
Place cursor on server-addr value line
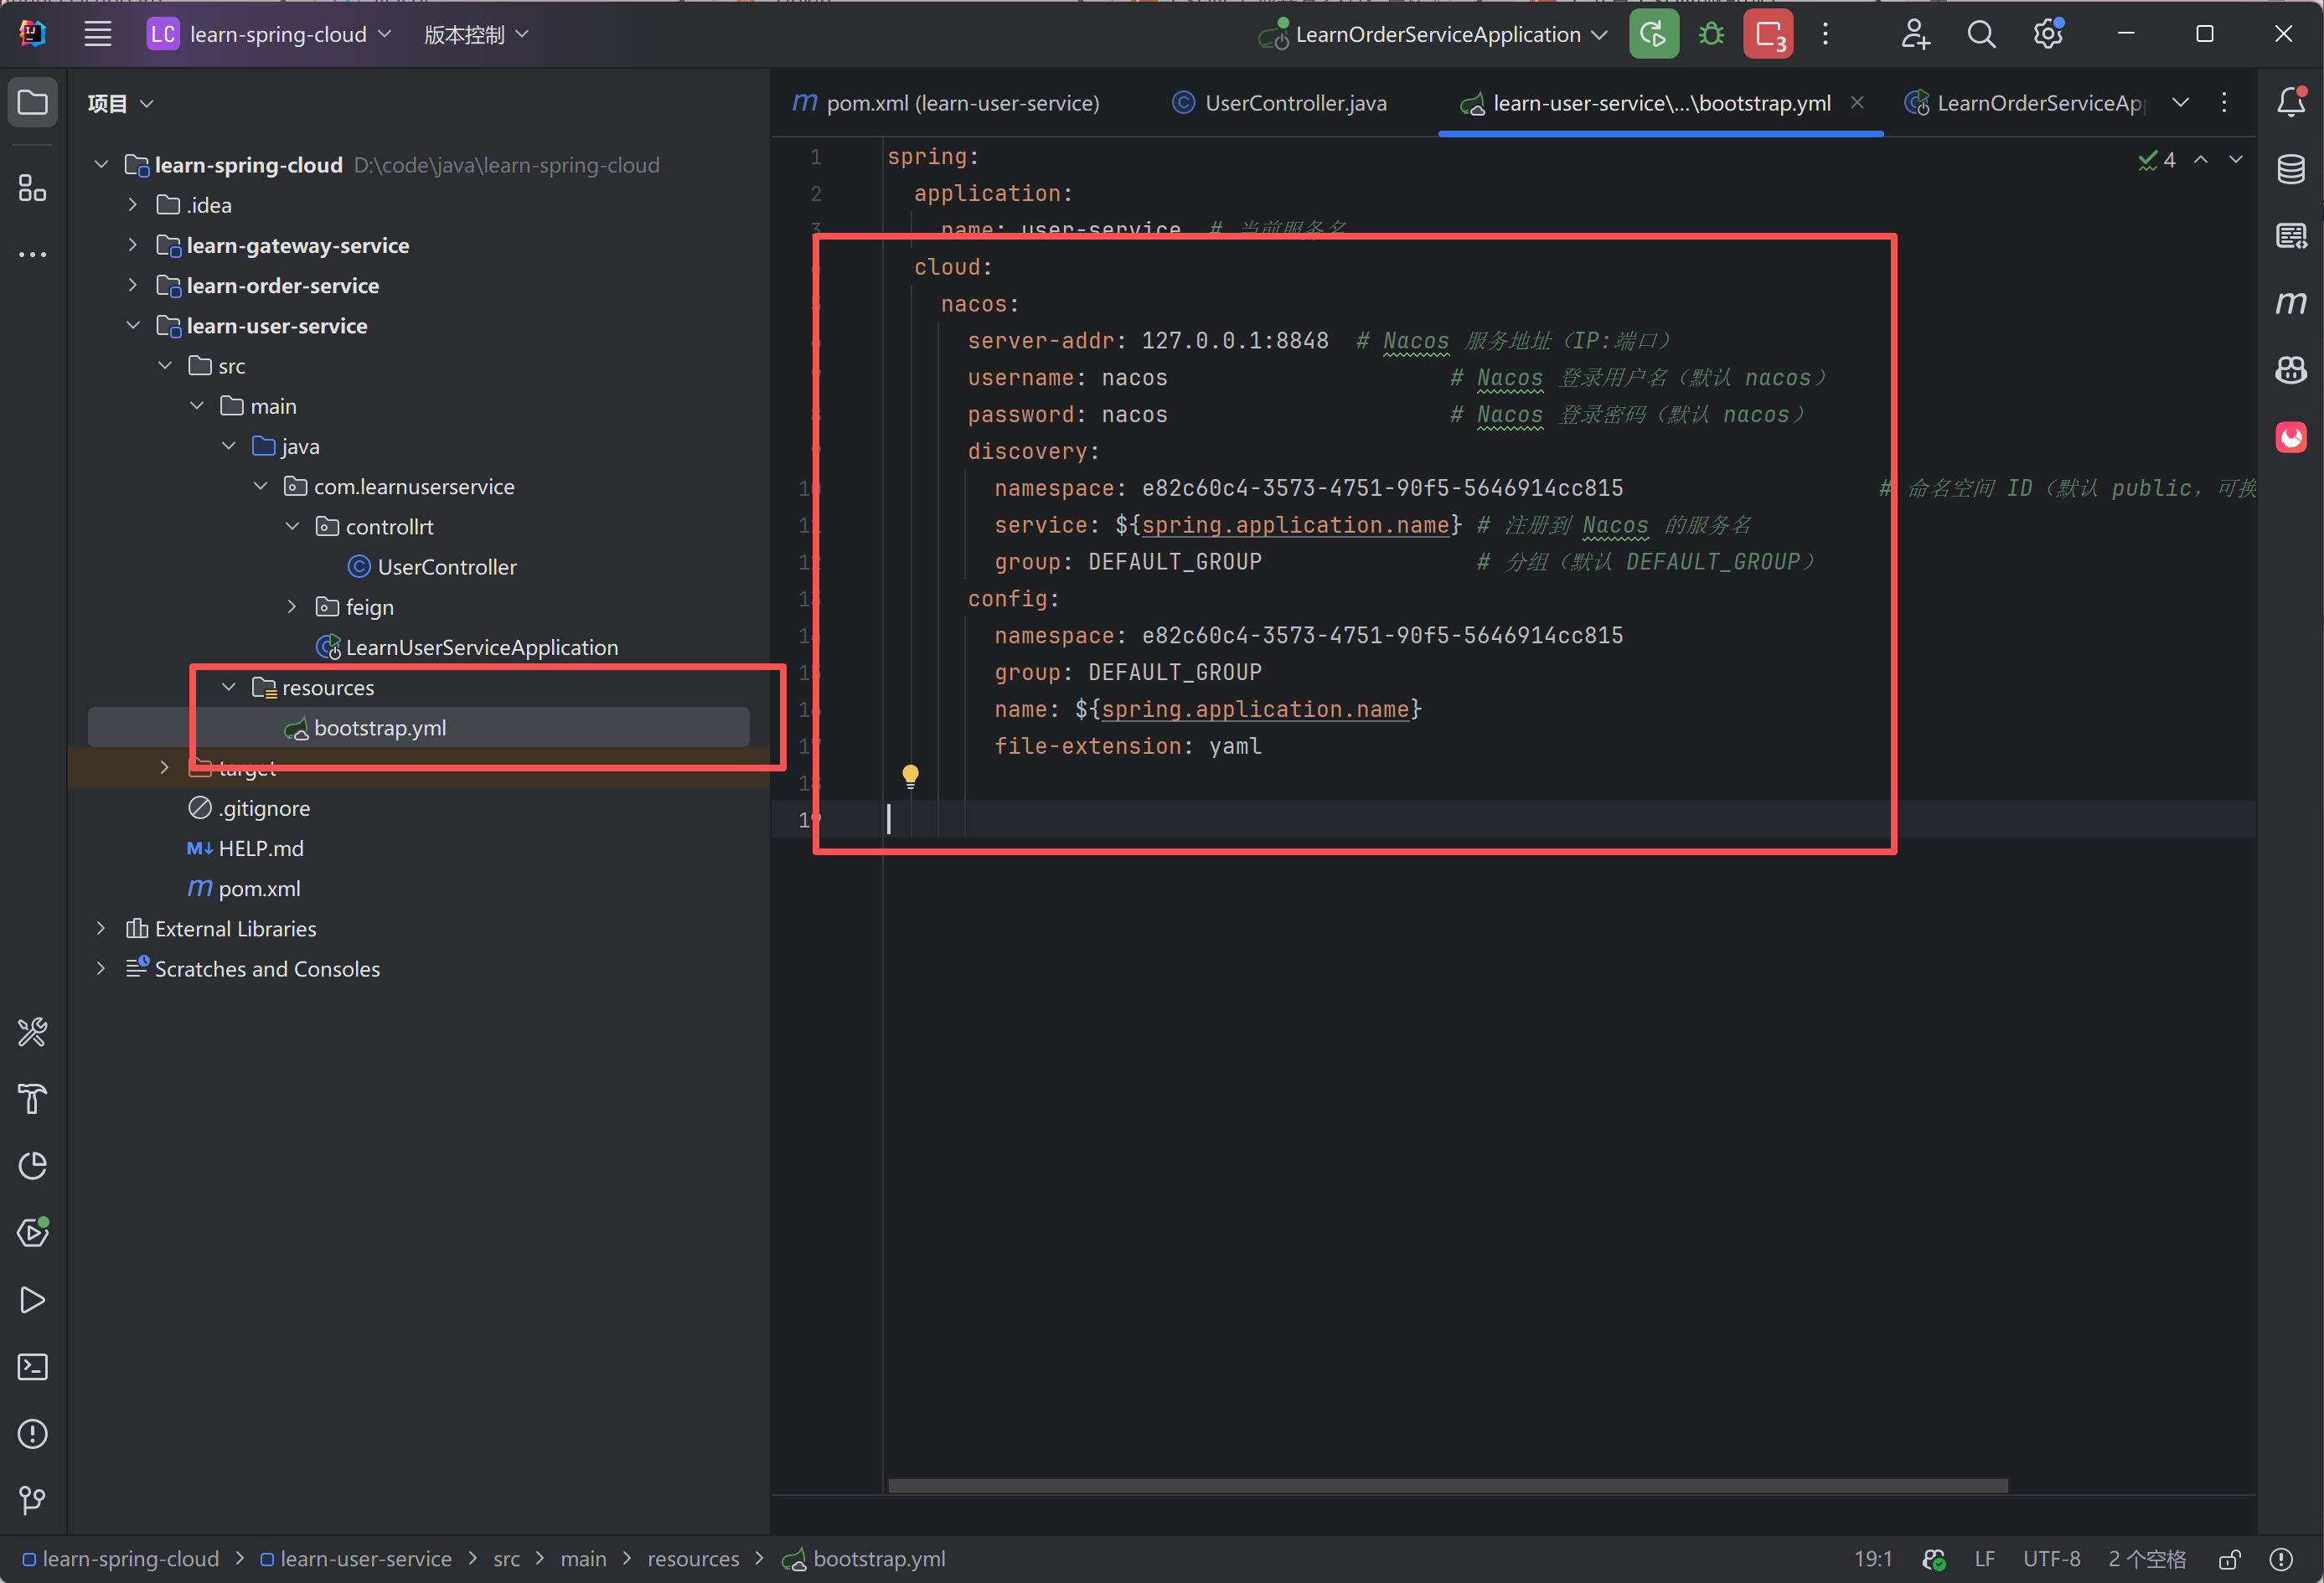pos(1235,341)
